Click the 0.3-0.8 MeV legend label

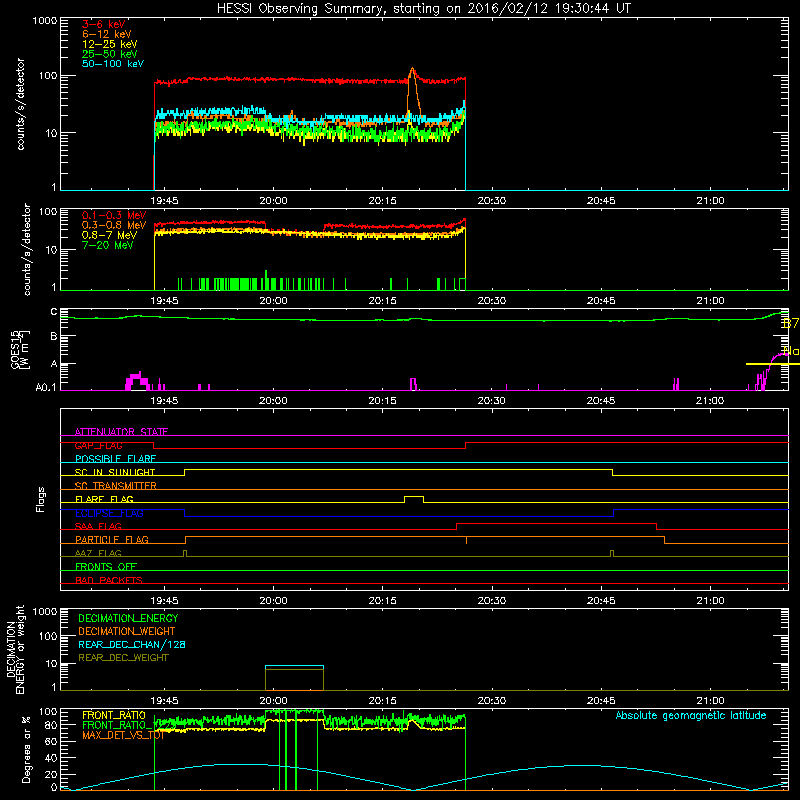(x=114, y=225)
